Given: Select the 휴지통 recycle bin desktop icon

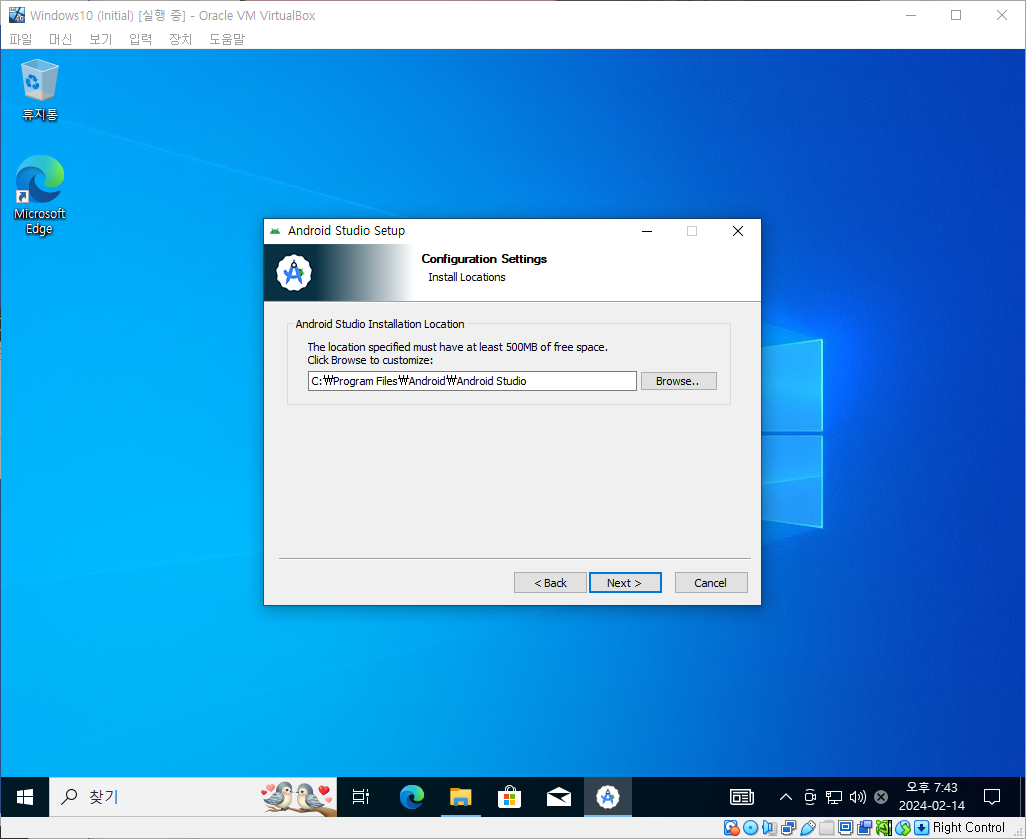Looking at the screenshot, I should [x=40, y=90].
